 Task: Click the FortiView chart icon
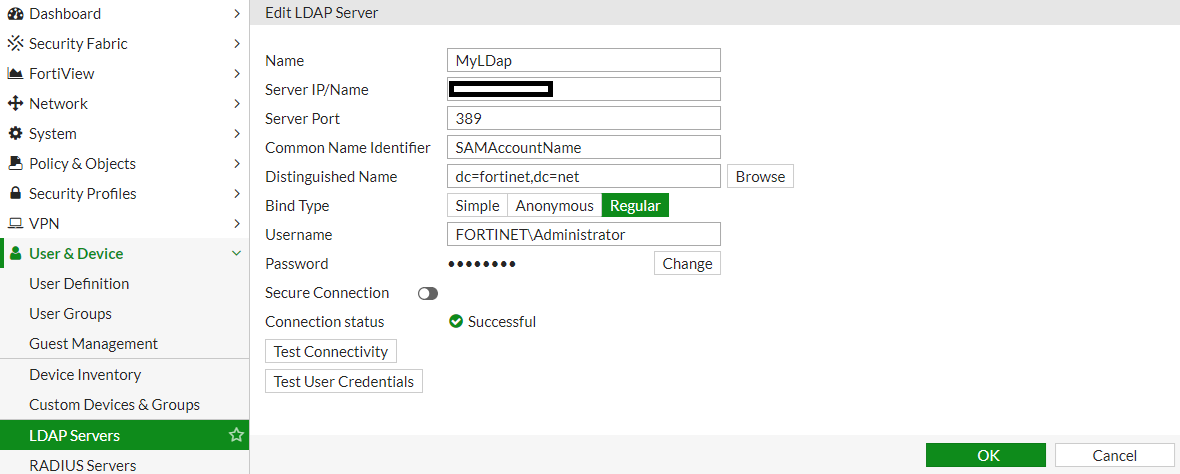click(15, 74)
